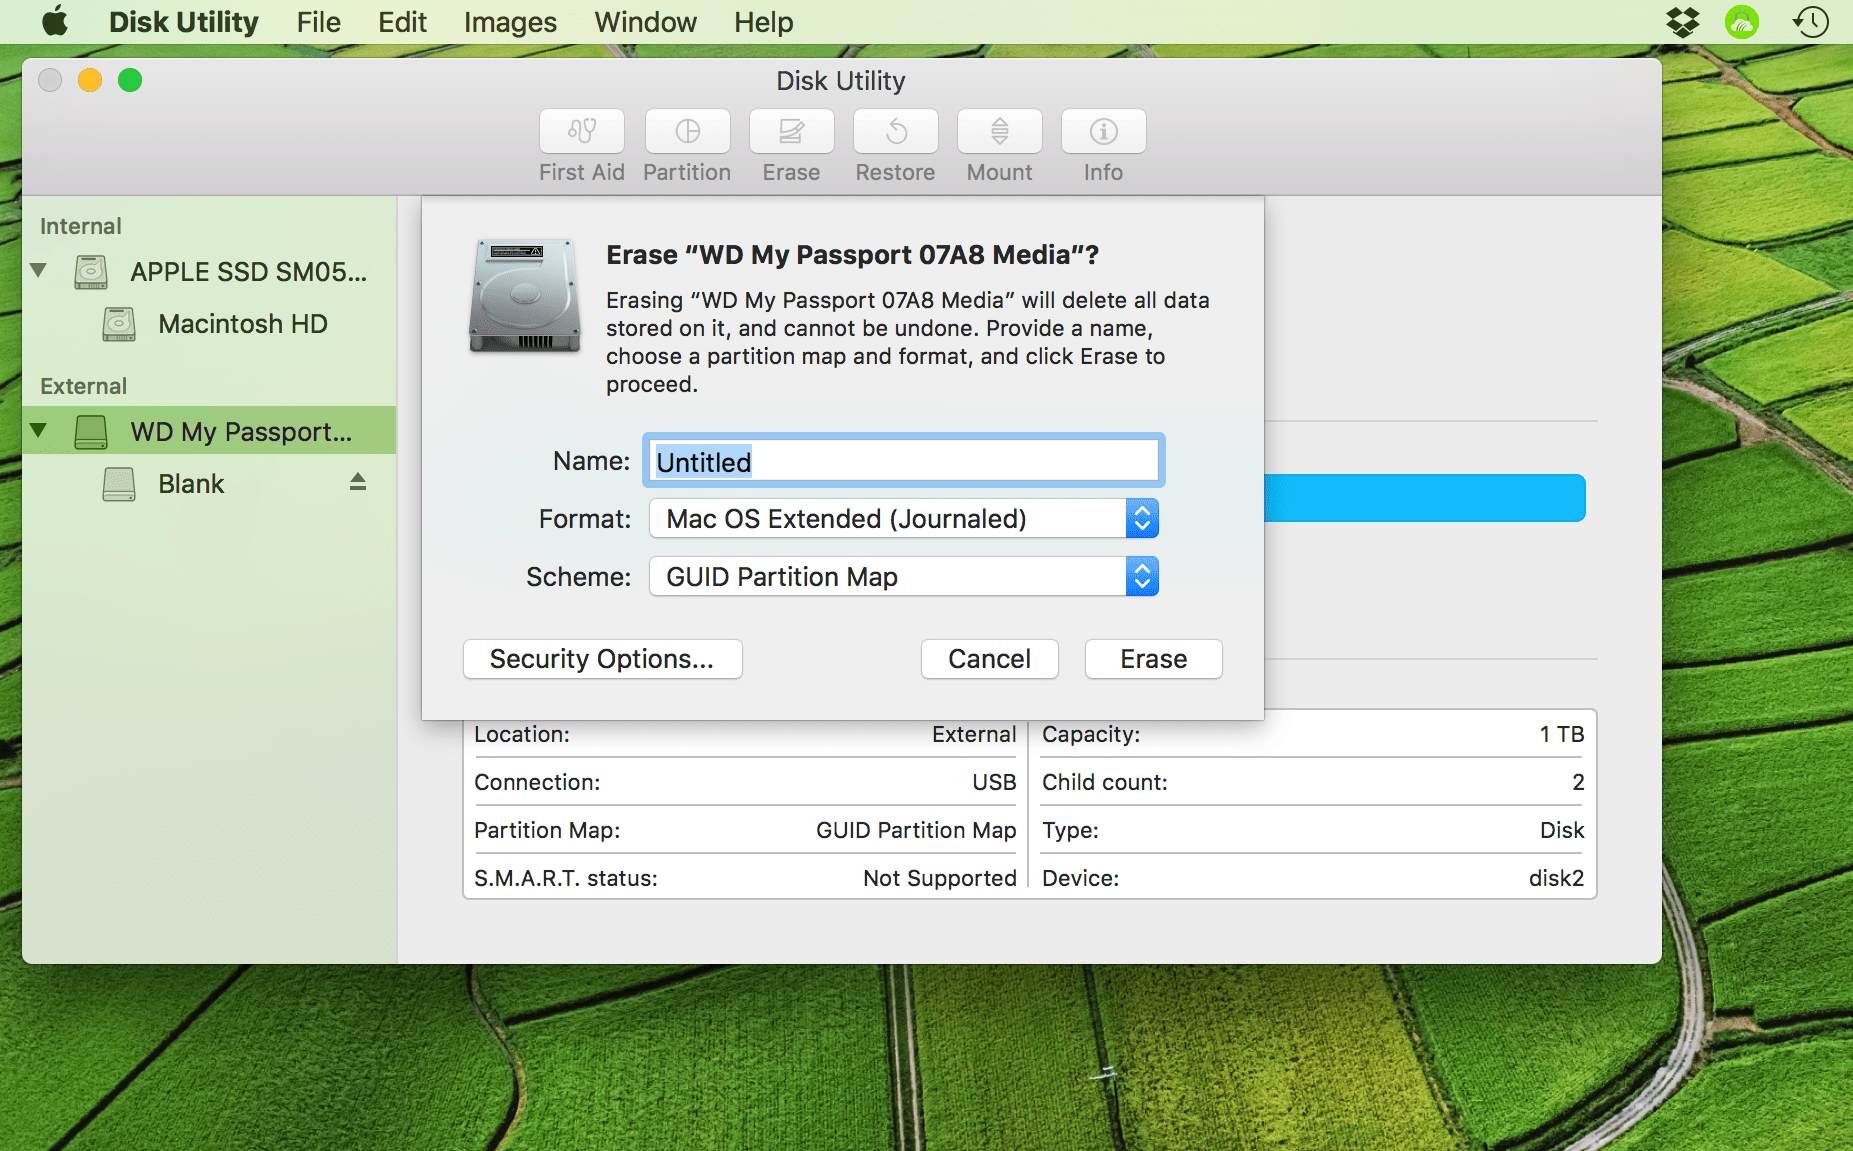Collapse the APPLE SSD disclosure triangle

tap(39, 271)
